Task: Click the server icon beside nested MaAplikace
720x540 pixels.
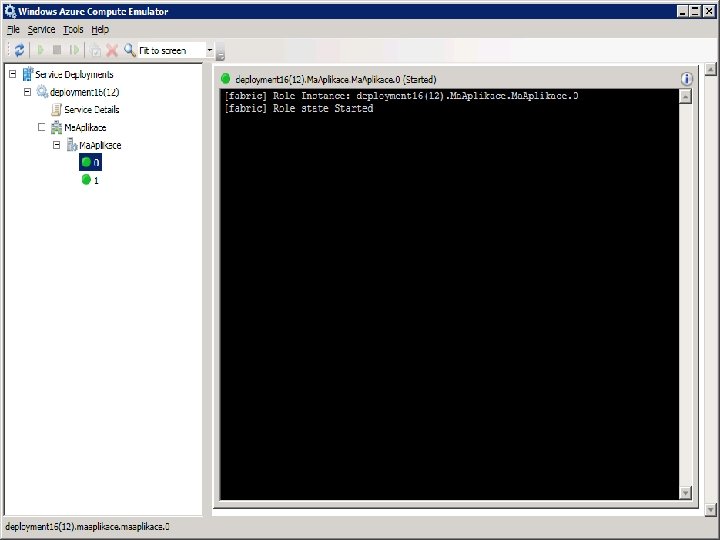Action: pos(72,145)
